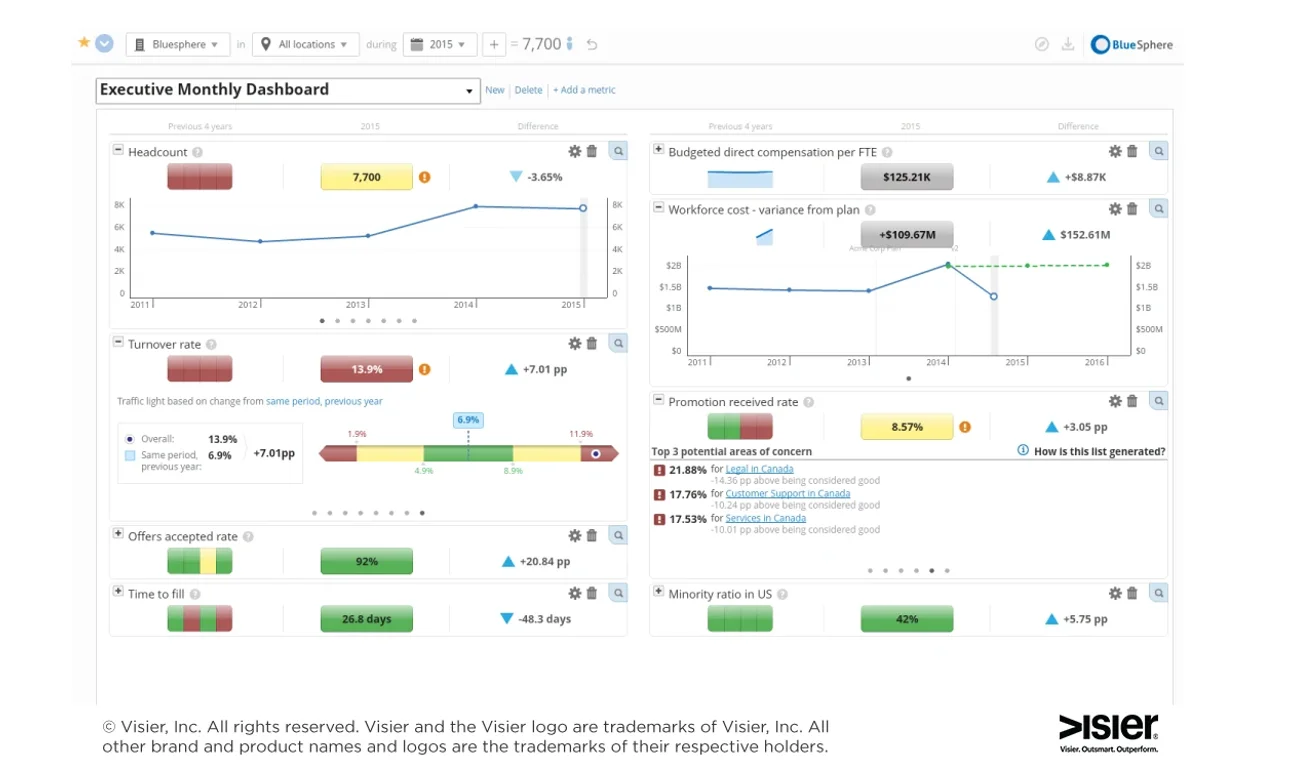Click the help icon beside Time to fill
The image size is (1296, 780).
(196, 594)
